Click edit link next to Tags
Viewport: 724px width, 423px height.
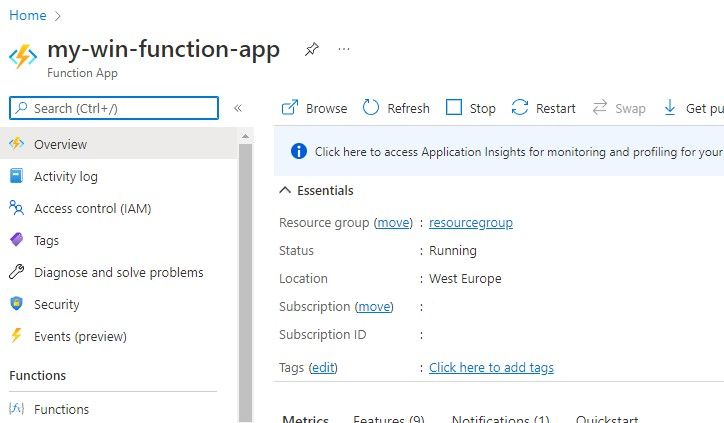pos(323,368)
